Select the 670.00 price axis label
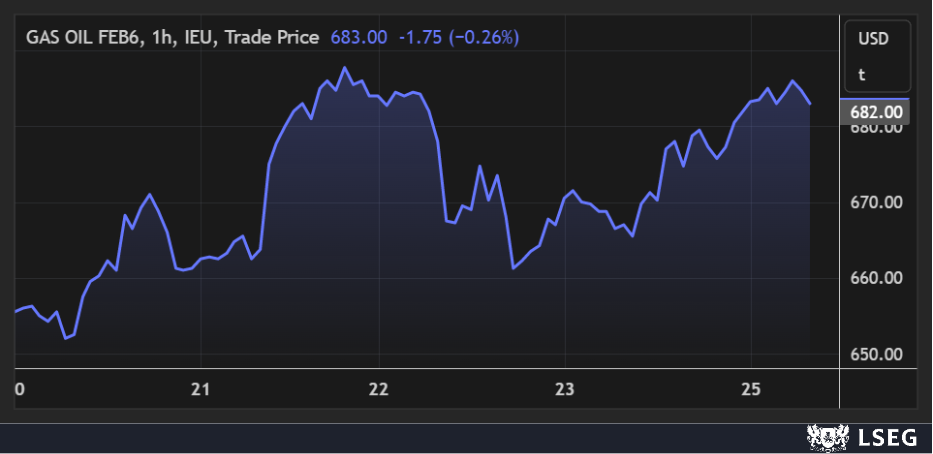This screenshot has height=454, width=933. click(x=876, y=203)
